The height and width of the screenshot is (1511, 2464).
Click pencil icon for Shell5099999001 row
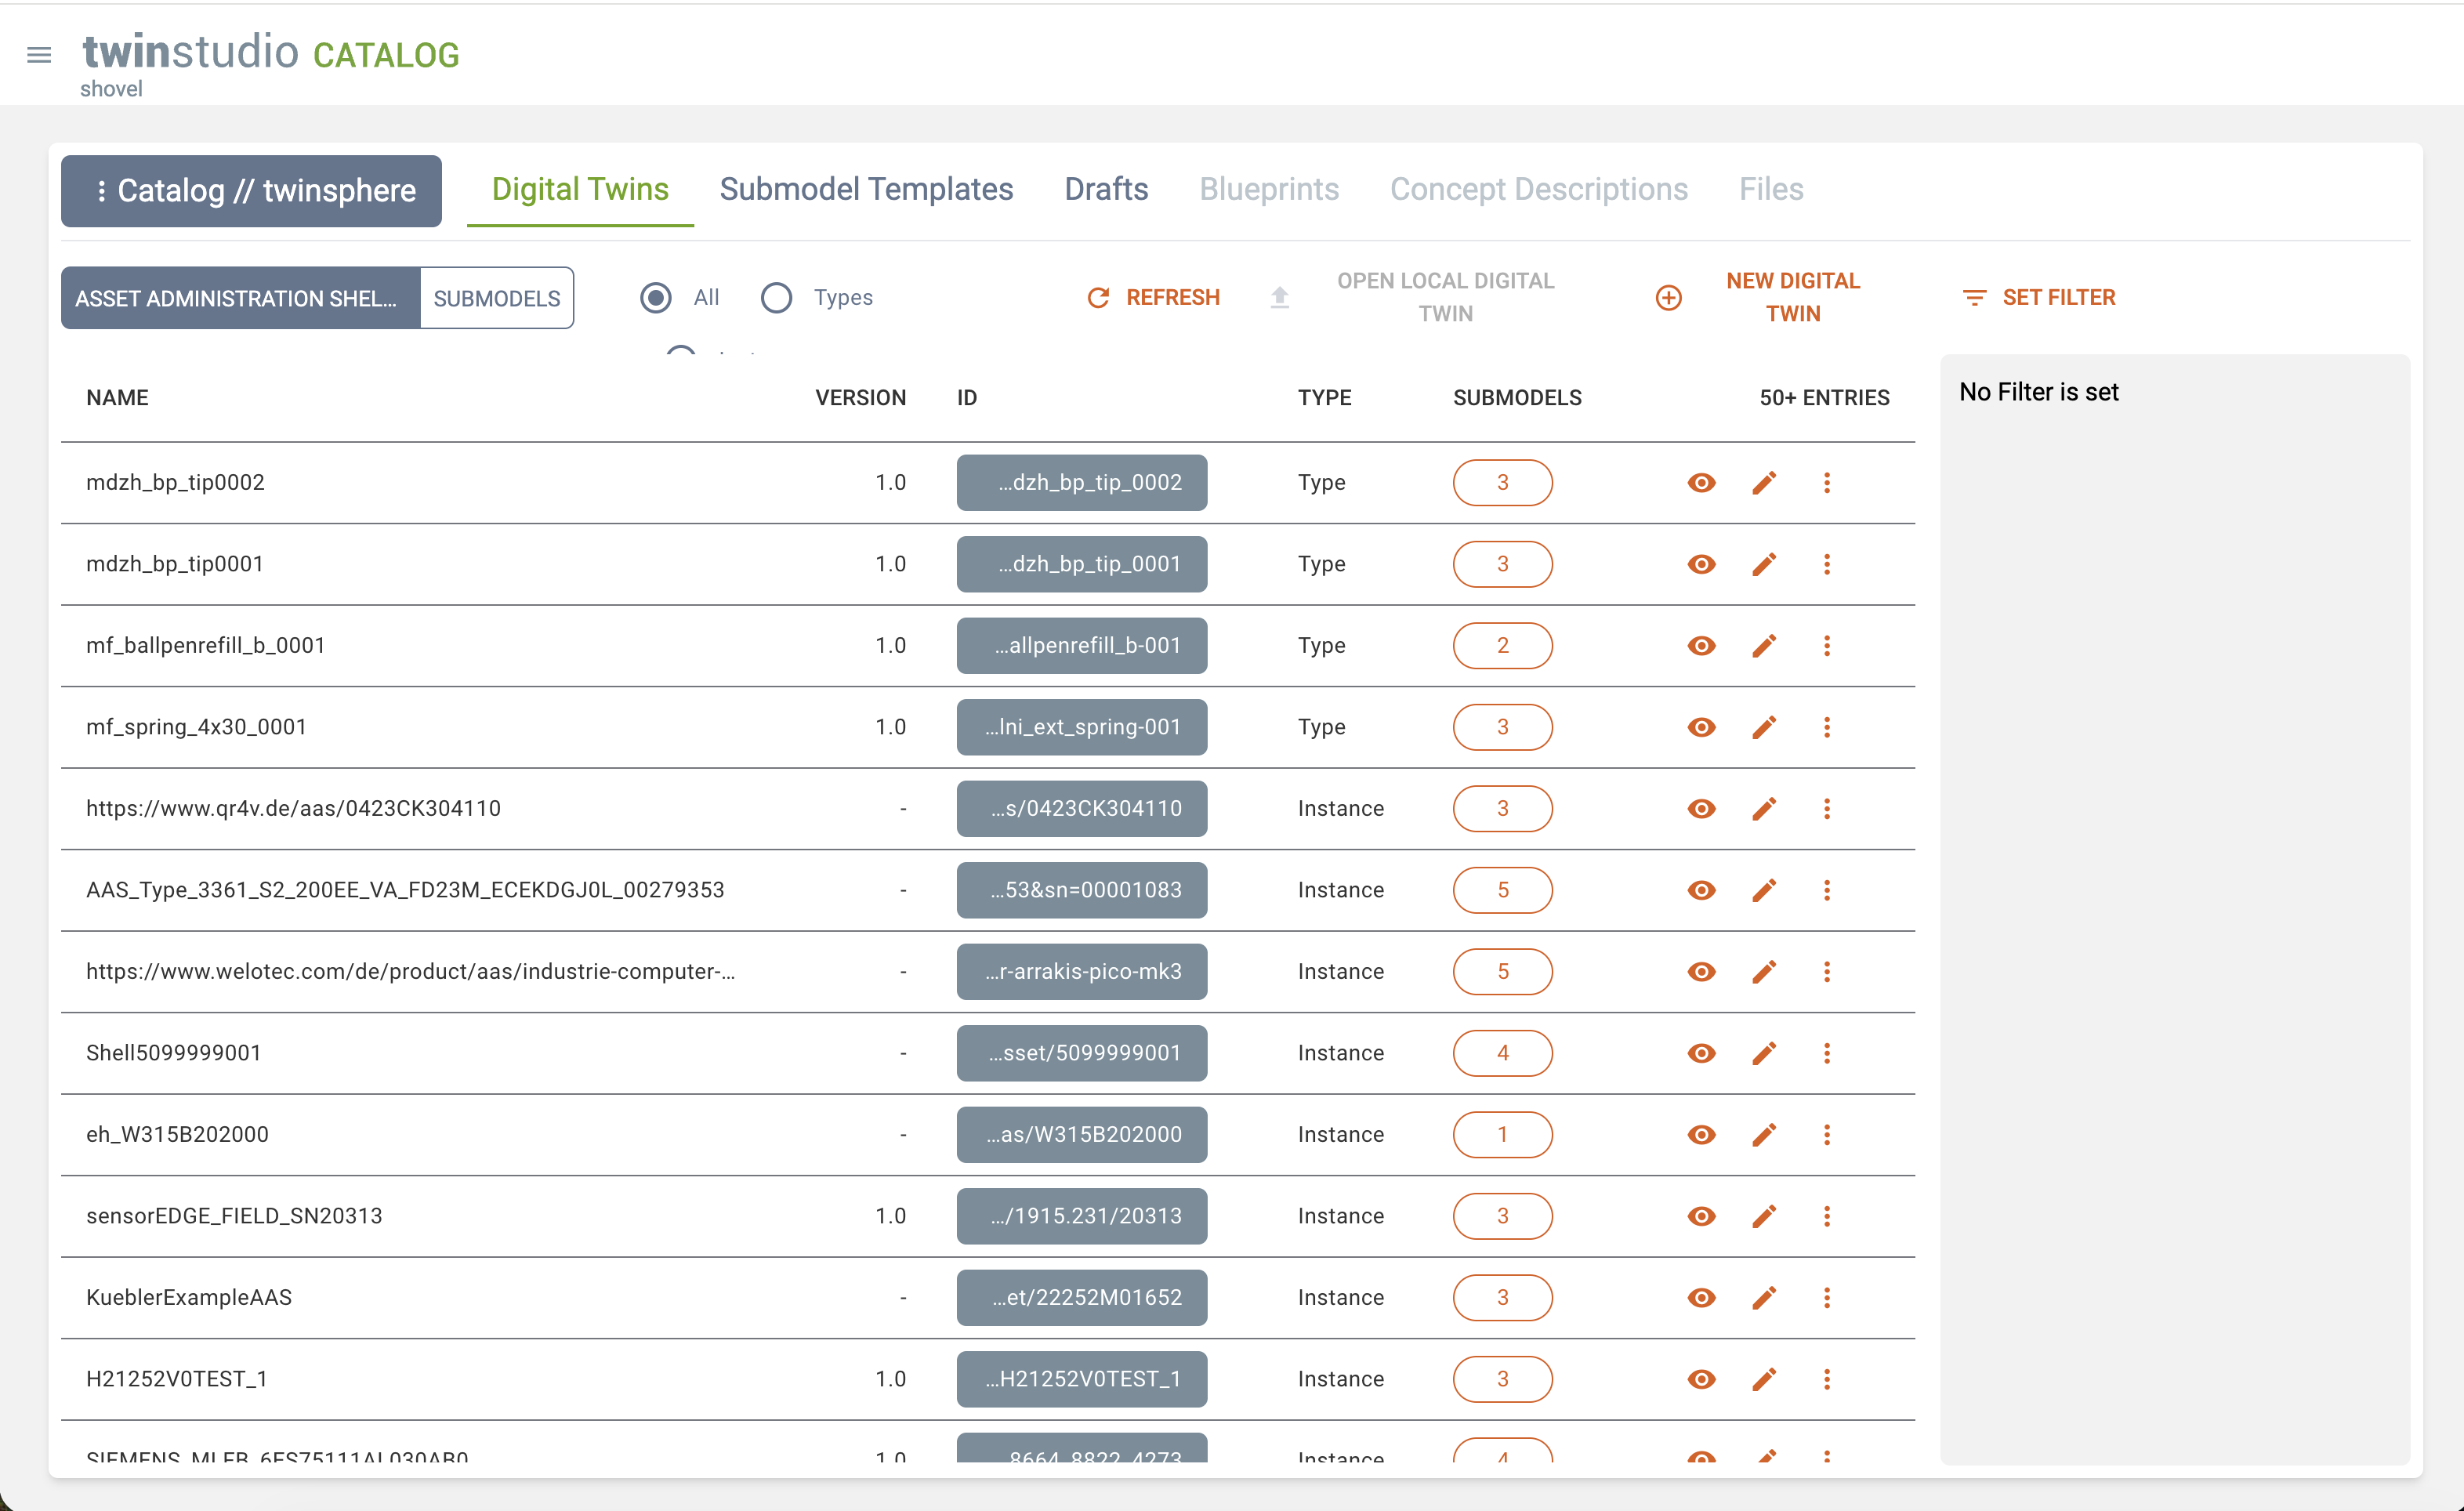[1764, 1053]
